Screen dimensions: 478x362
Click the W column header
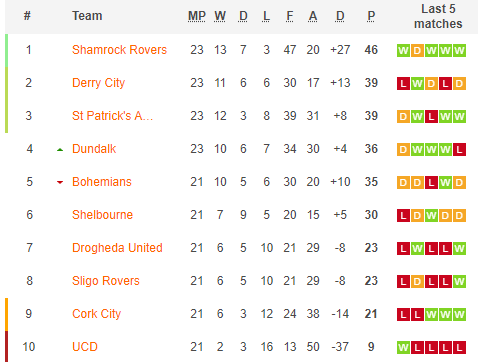(x=220, y=16)
